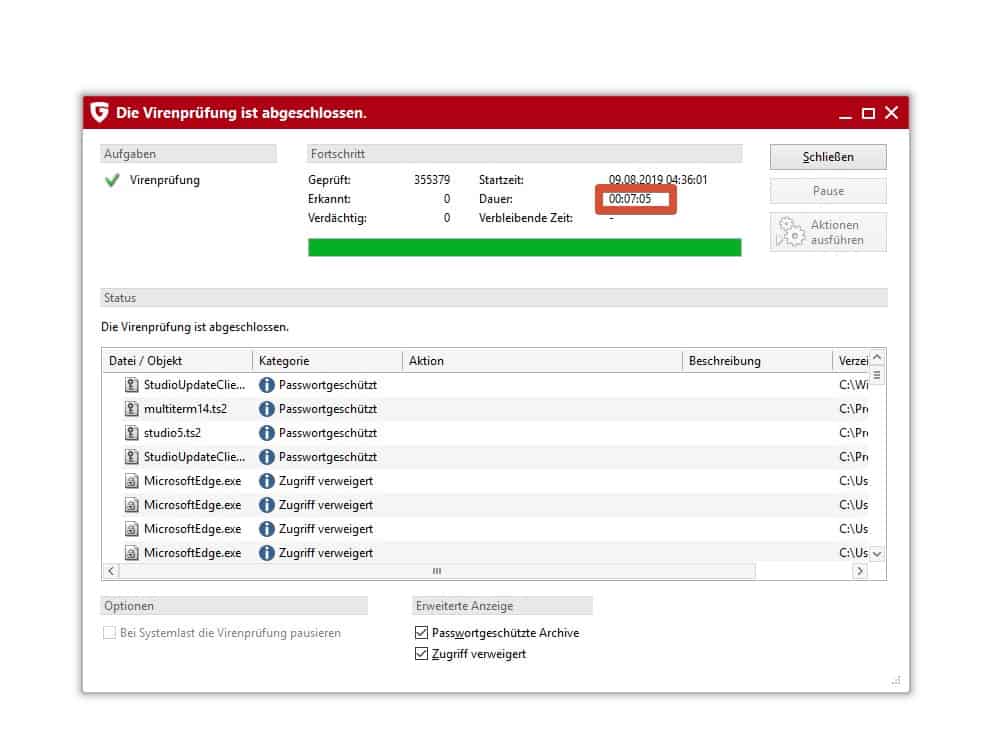The width and height of the screenshot is (1008, 753).
Task: Click file icon of StudioUpdateClie... with C:\Pr path
Action: 132,457
